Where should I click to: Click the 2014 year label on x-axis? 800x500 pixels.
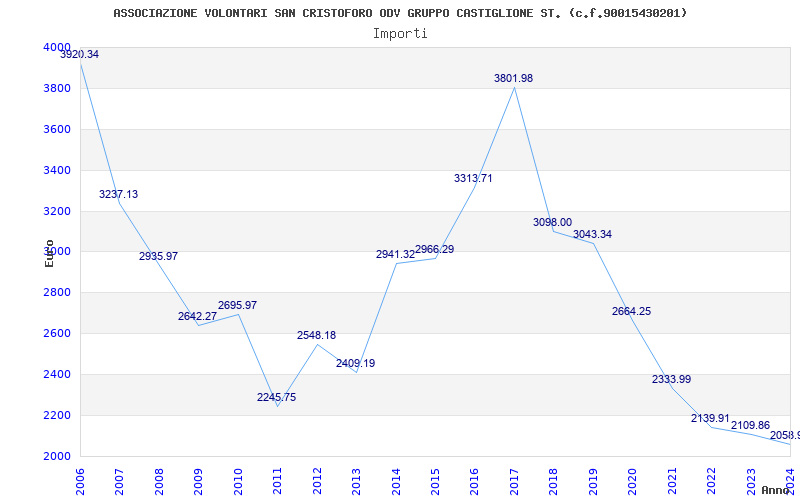pos(396,481)
